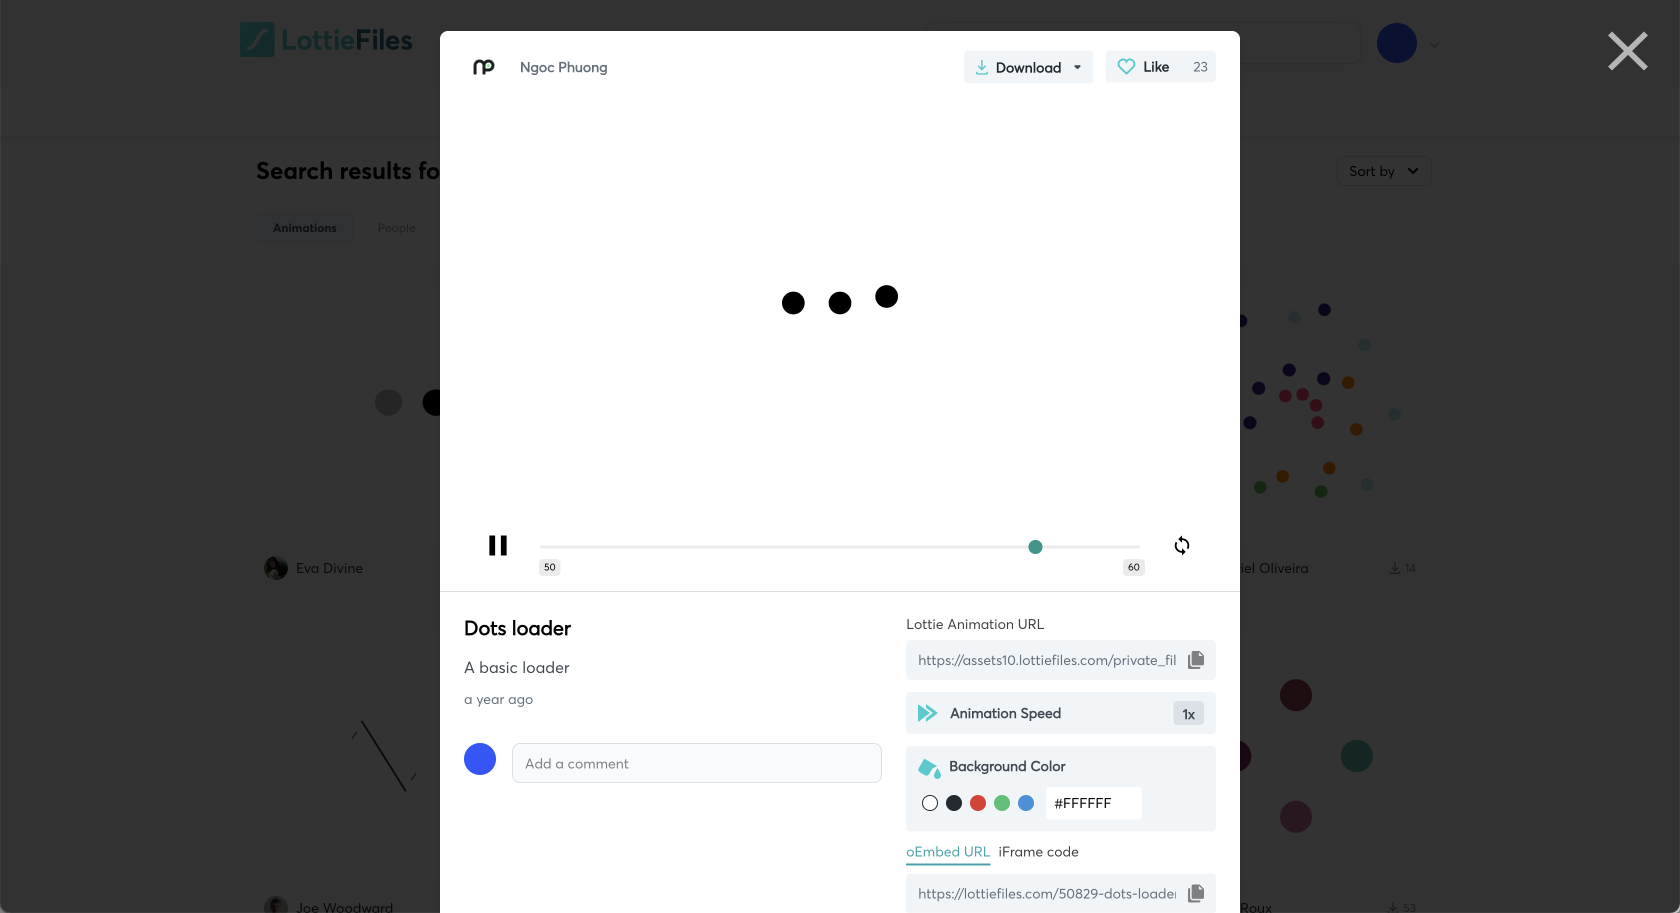This screenshot has width=1680, height=913.
Task: Click the Animation Speed arrows icon
Action: [927, 713]
